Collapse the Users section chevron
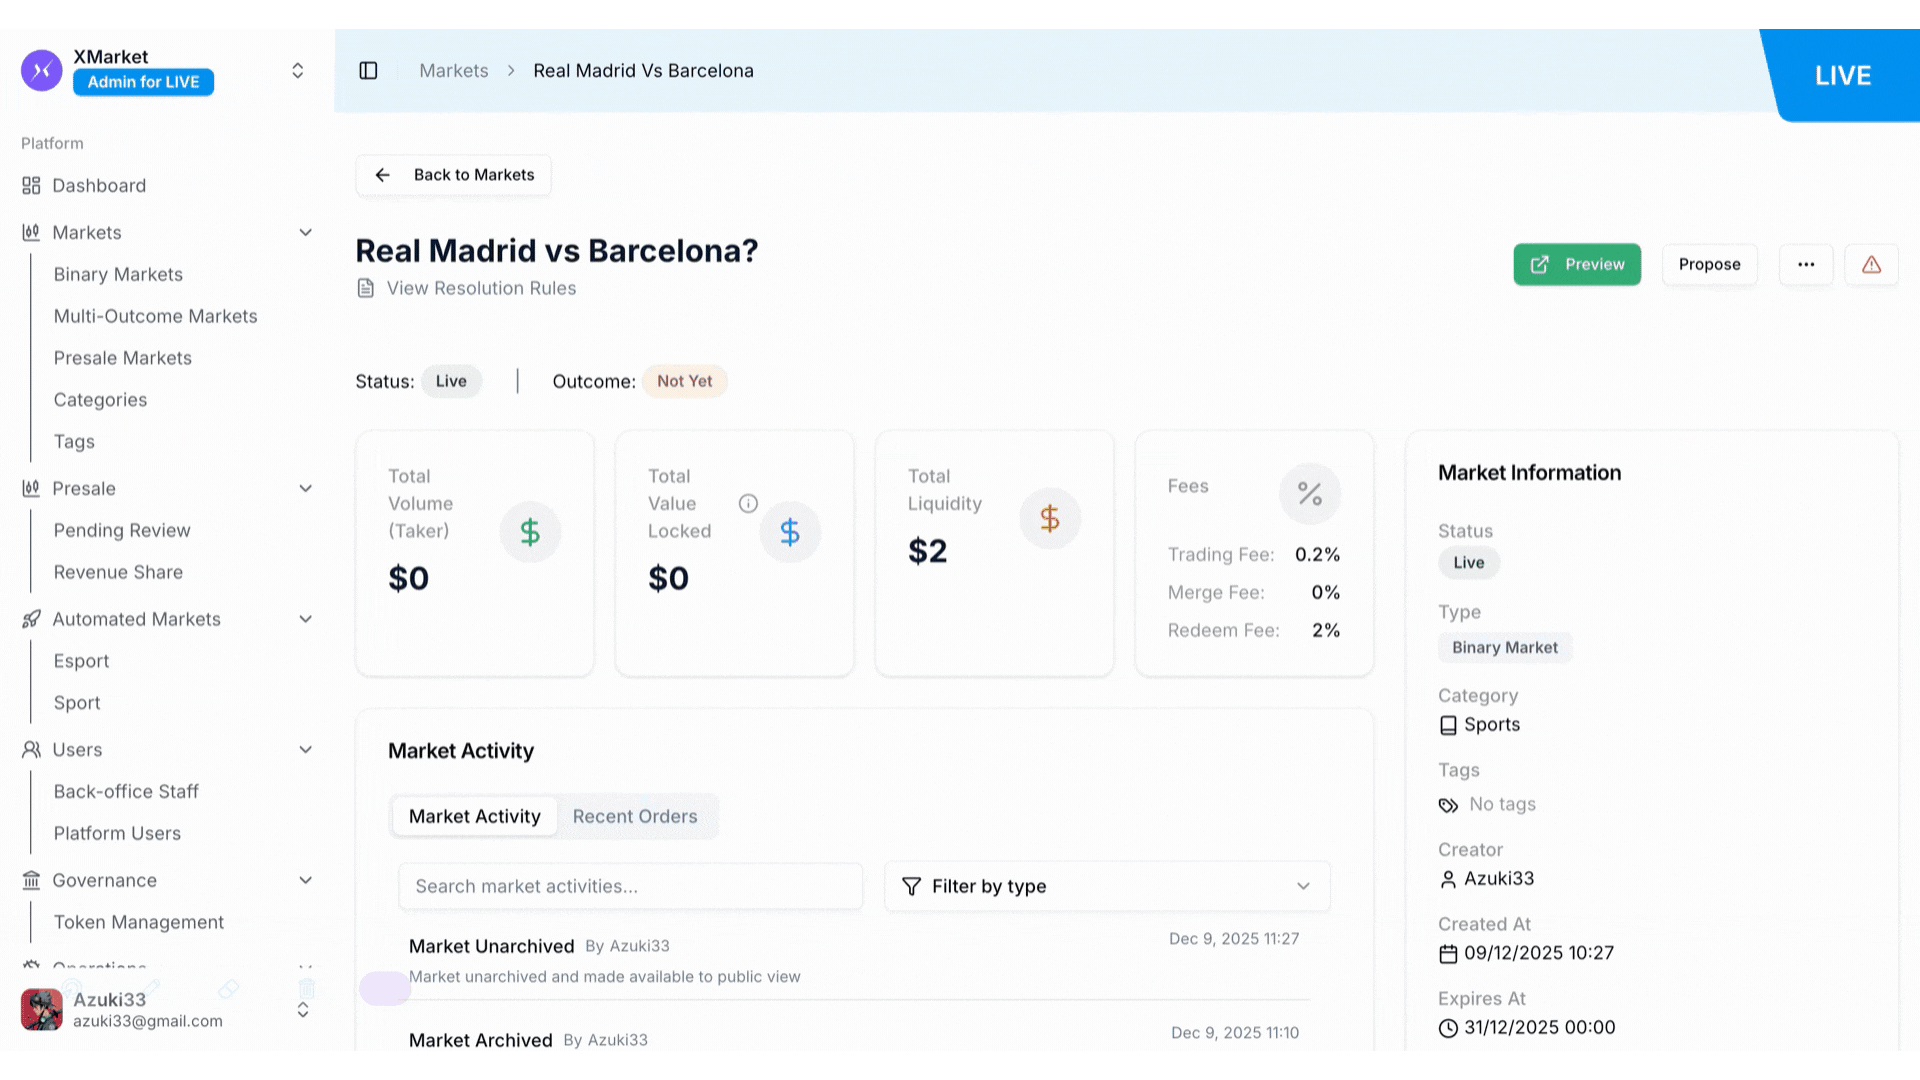This screenshot has height=1080, width=1920. pos(305,750)
